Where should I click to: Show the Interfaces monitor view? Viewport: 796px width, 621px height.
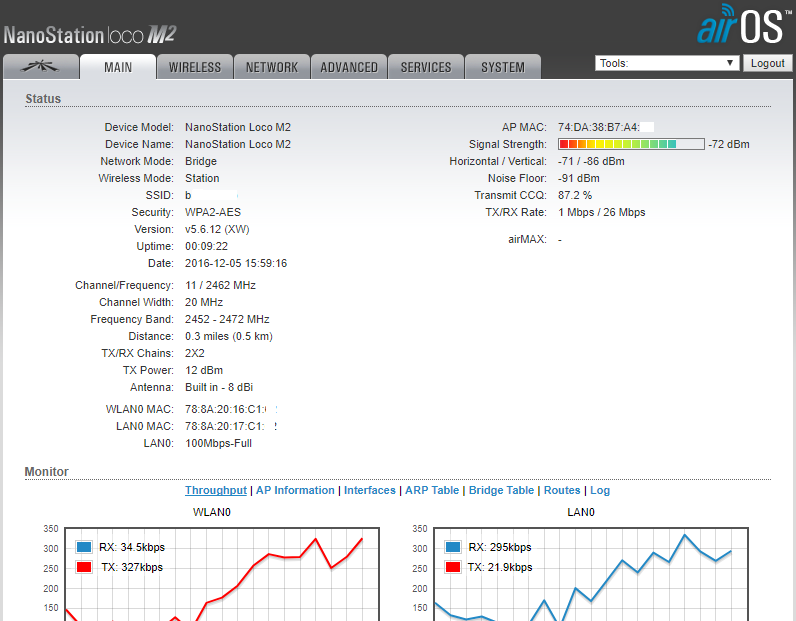369,490
